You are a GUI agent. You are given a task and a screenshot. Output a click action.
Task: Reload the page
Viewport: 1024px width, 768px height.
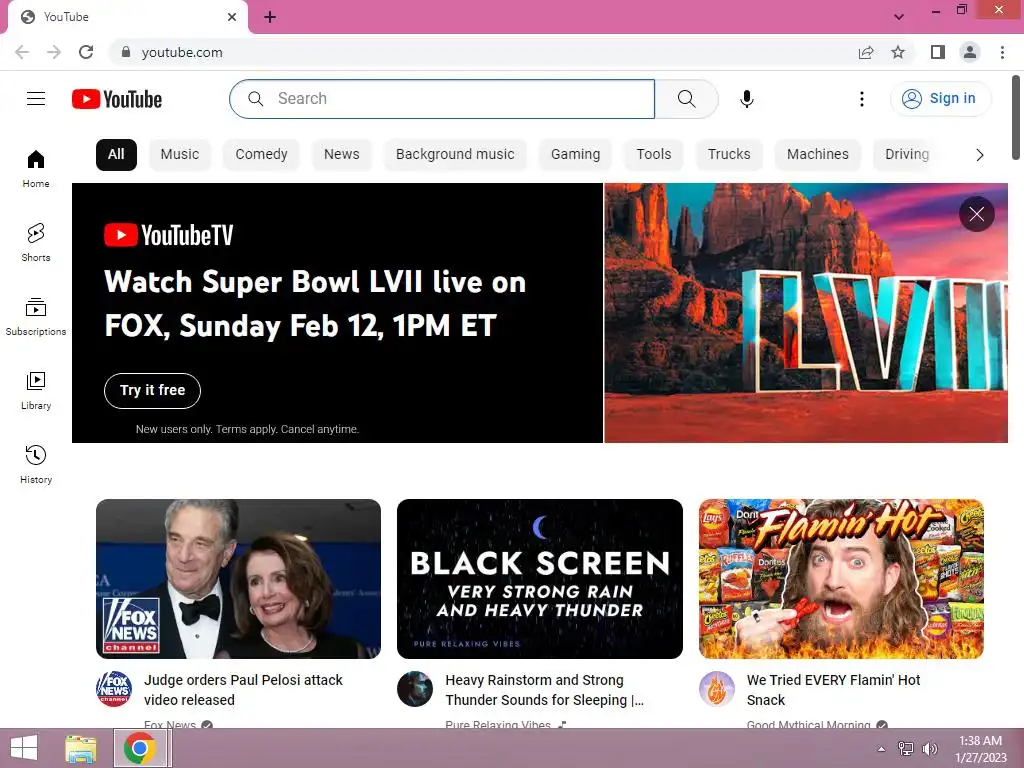click(86, 52)
